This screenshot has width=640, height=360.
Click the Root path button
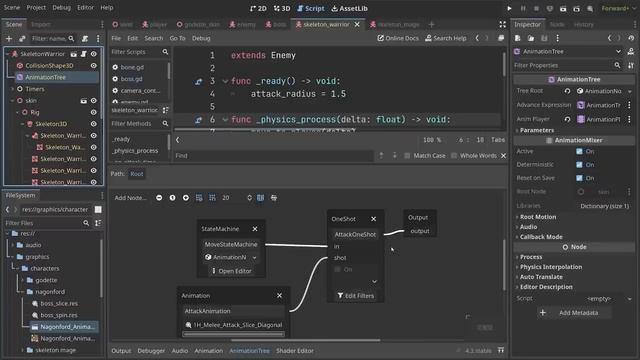click(x=137, y=174)
